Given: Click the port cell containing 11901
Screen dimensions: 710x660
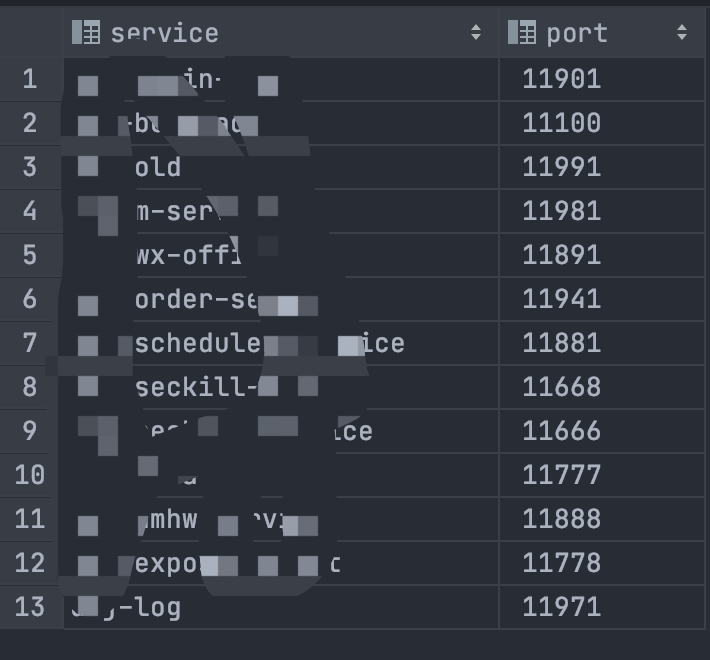Looking at the screenshot, I should pyautogui.click(x=562, y=79).
